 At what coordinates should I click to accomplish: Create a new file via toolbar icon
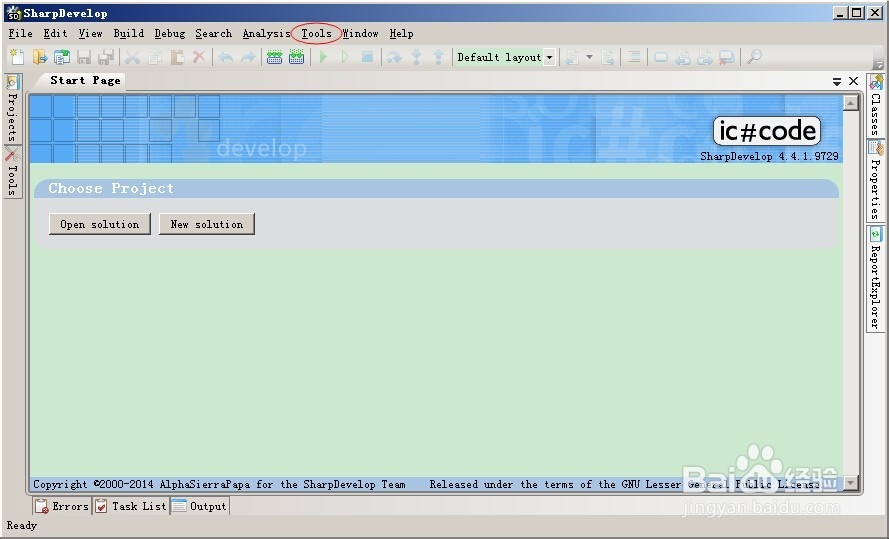17,57
